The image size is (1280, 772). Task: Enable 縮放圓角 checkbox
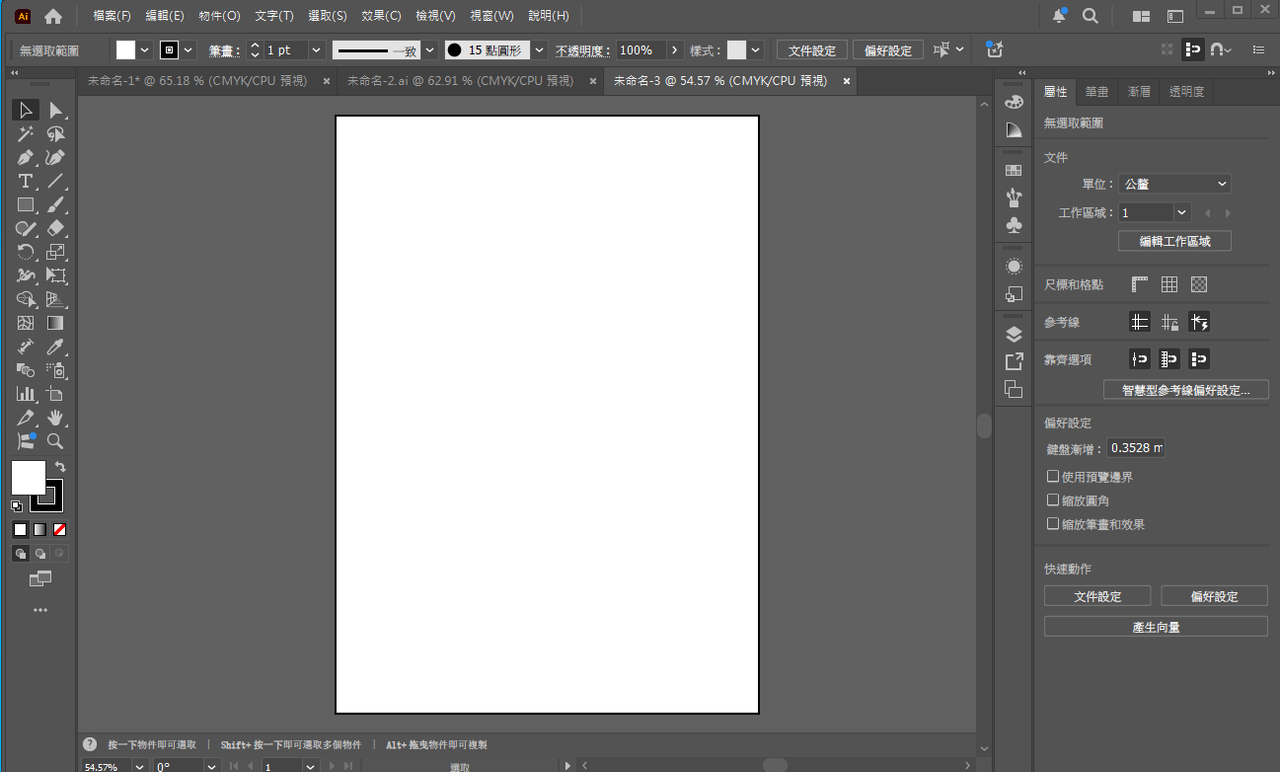[1053, 500]
